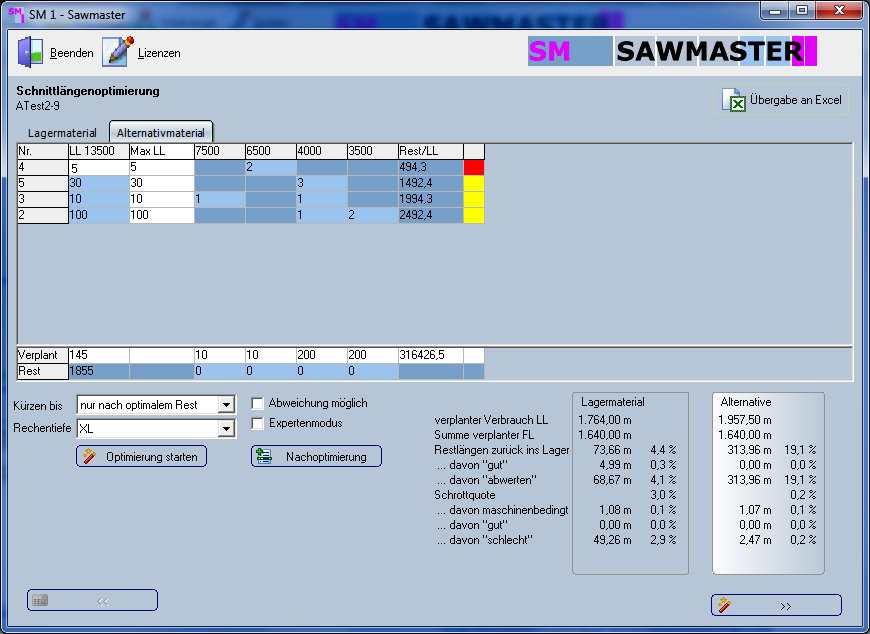Click the Max LL cell of row 4
Screen dimensions: 870x634
coord(161,168)
